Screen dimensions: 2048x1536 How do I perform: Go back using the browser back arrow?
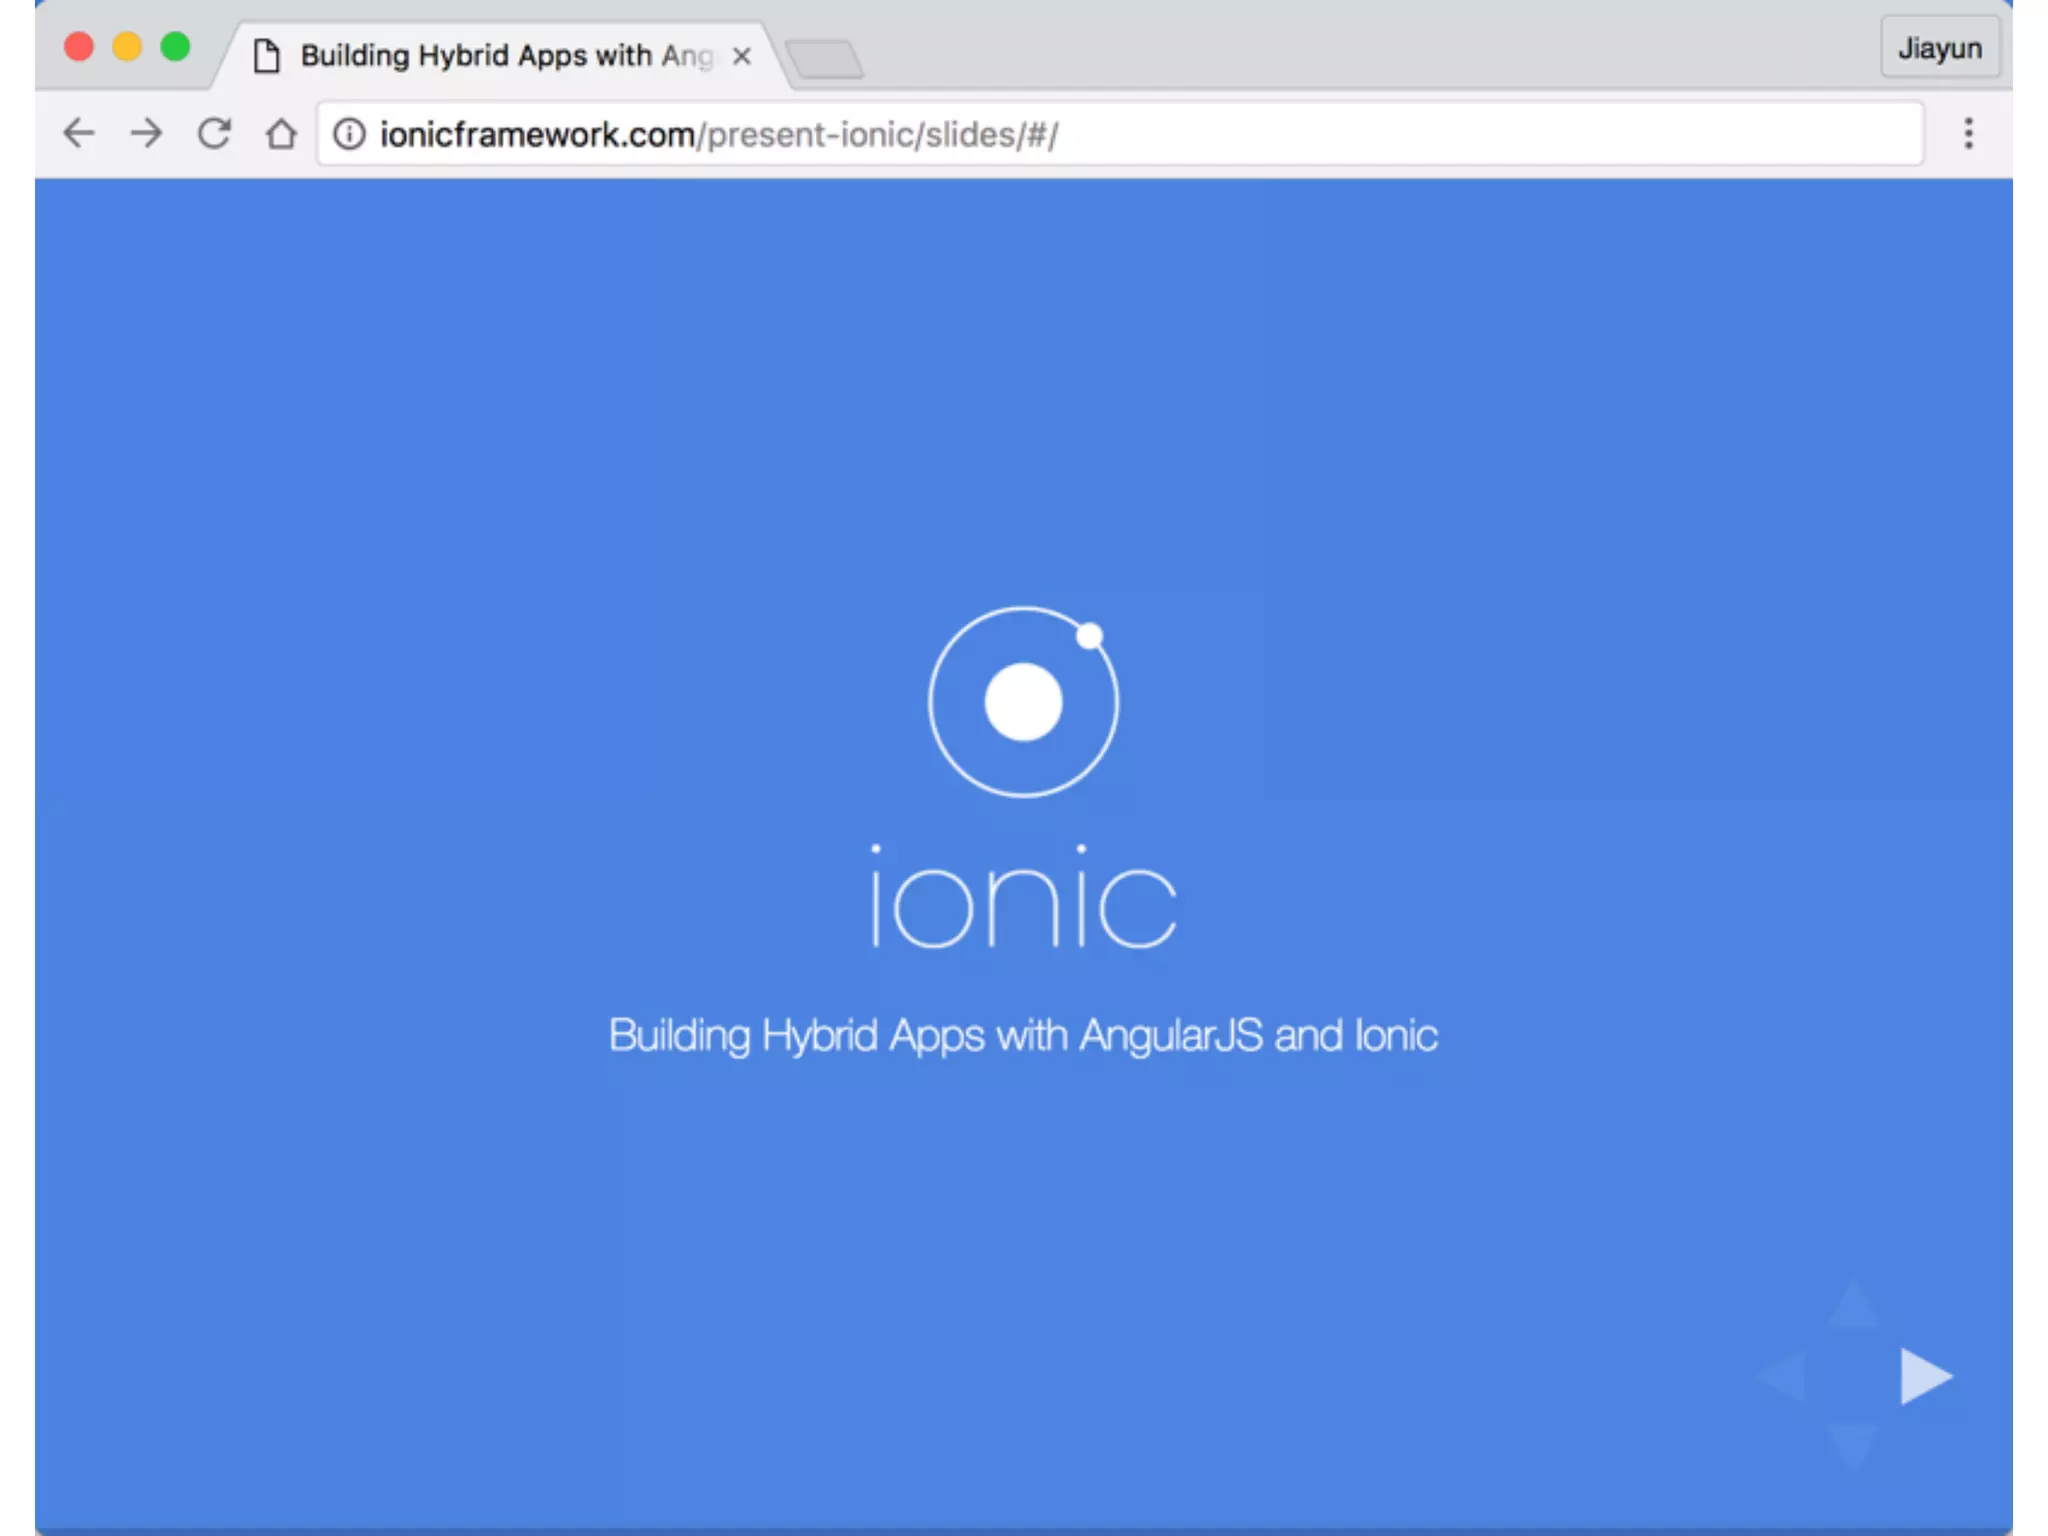[78, 133]
